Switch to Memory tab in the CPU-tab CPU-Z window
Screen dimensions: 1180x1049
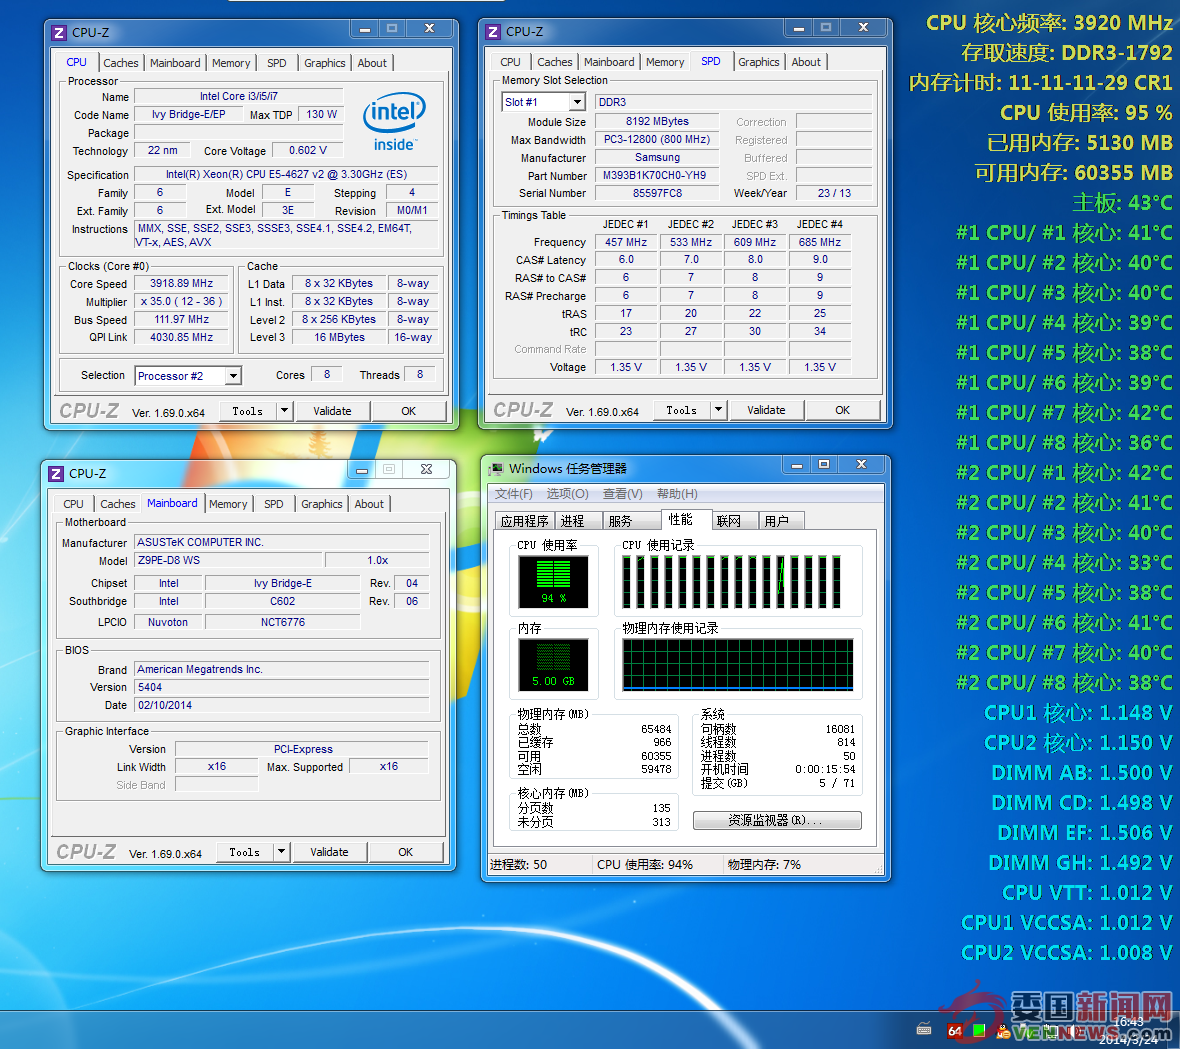coord(231,63)
